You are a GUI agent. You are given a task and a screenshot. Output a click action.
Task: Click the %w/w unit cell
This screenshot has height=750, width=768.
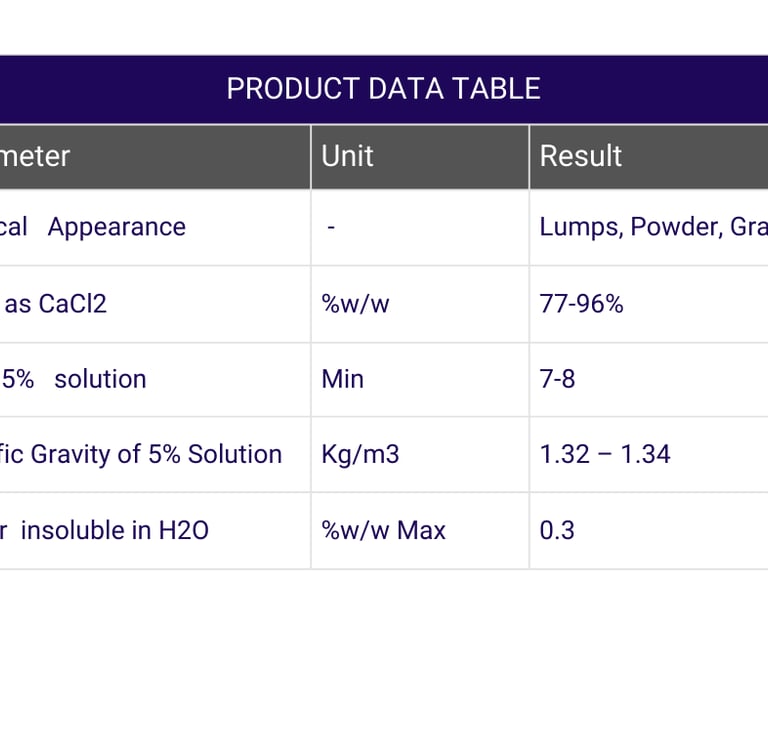pos(355,303)
